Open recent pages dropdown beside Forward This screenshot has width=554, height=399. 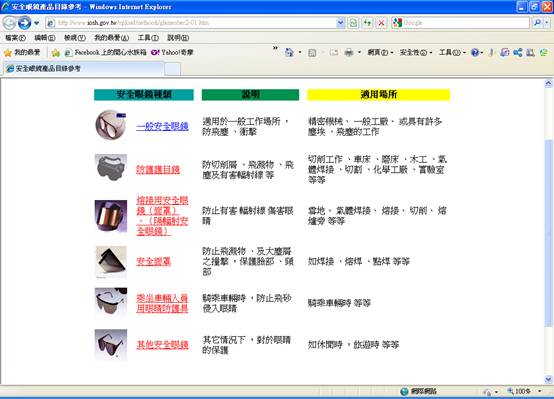(x=36, y=23)
